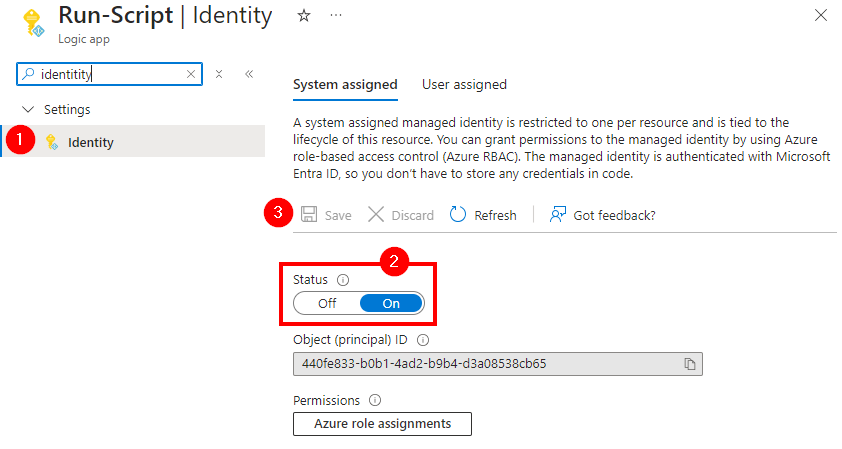Open Azure role assignments
The image size is (842, 449).
pos(382,424)
